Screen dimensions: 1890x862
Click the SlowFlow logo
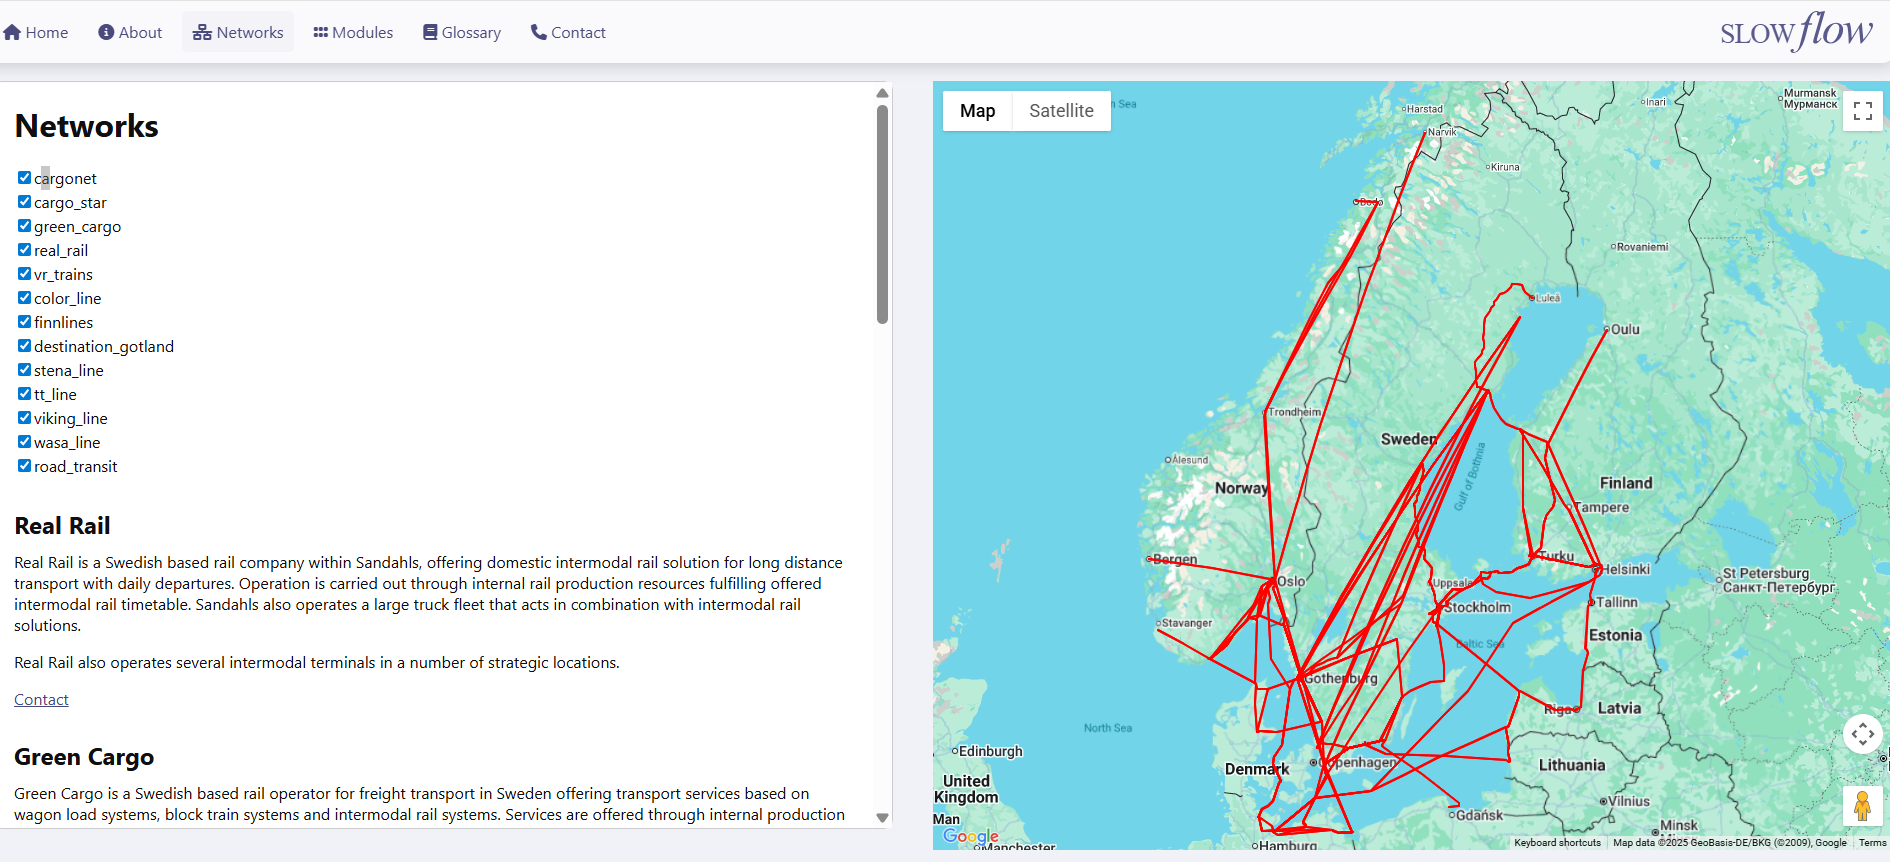tap(1796, 32)
